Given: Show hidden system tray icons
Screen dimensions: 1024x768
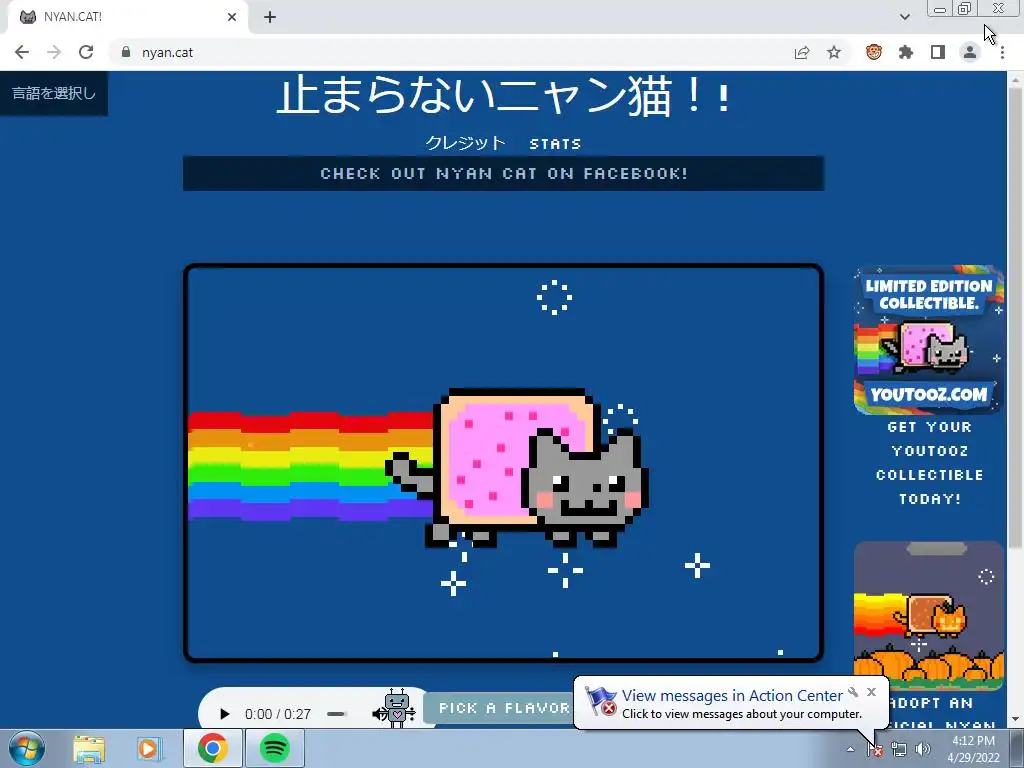Looking at the screenshot, I should pos(850,749).
